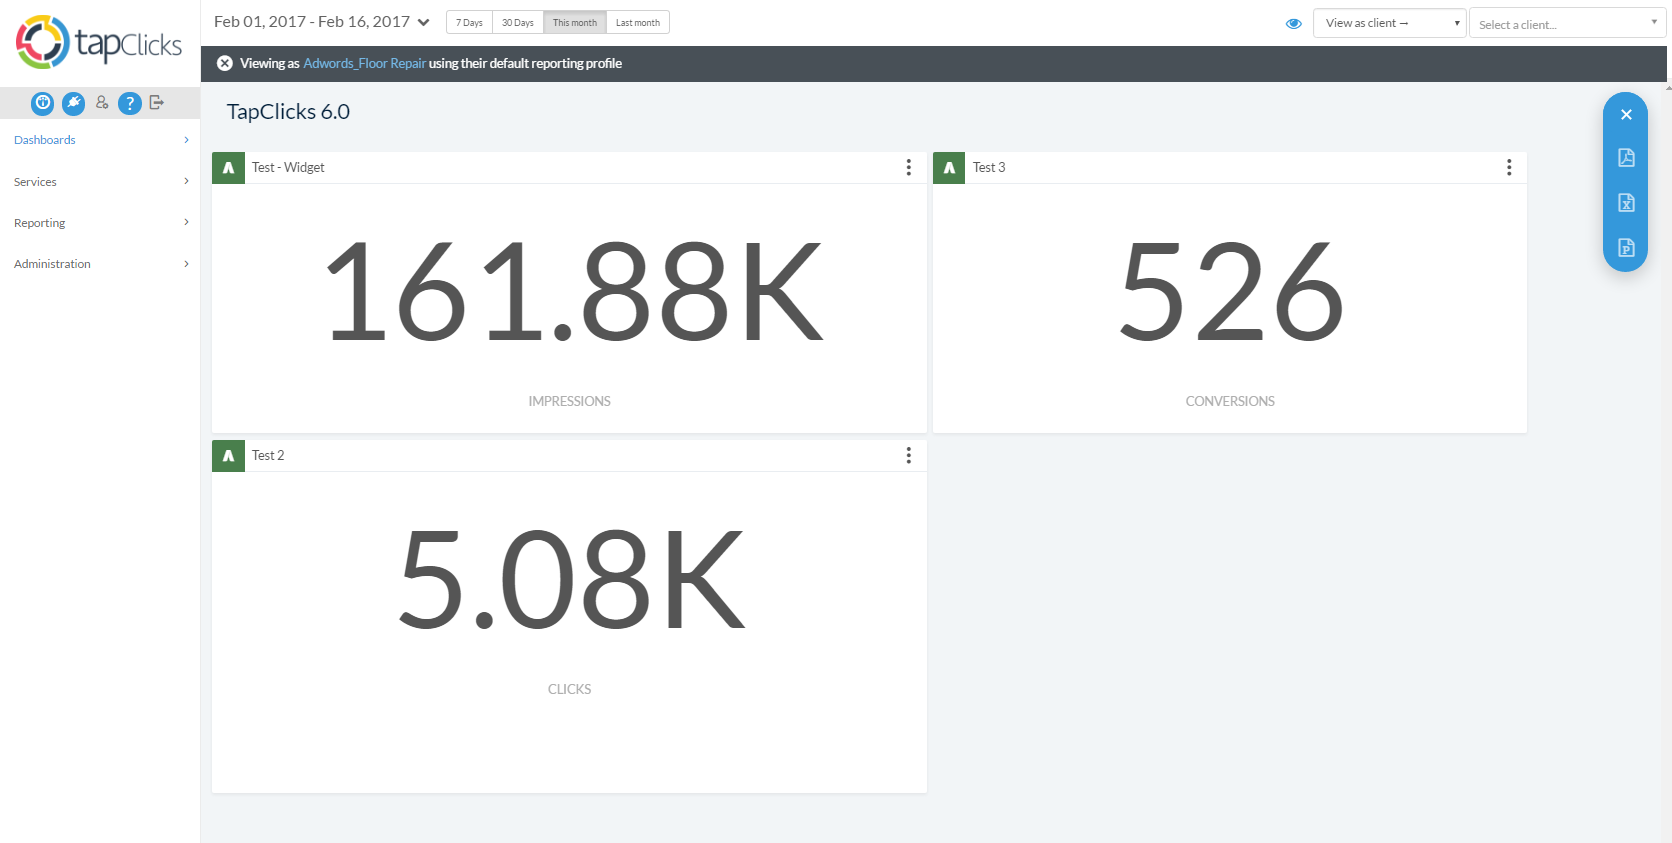Click the IMPRESSIONS label
The width and height of the screenshot is (1672, 843).
[x=569, y=401]
